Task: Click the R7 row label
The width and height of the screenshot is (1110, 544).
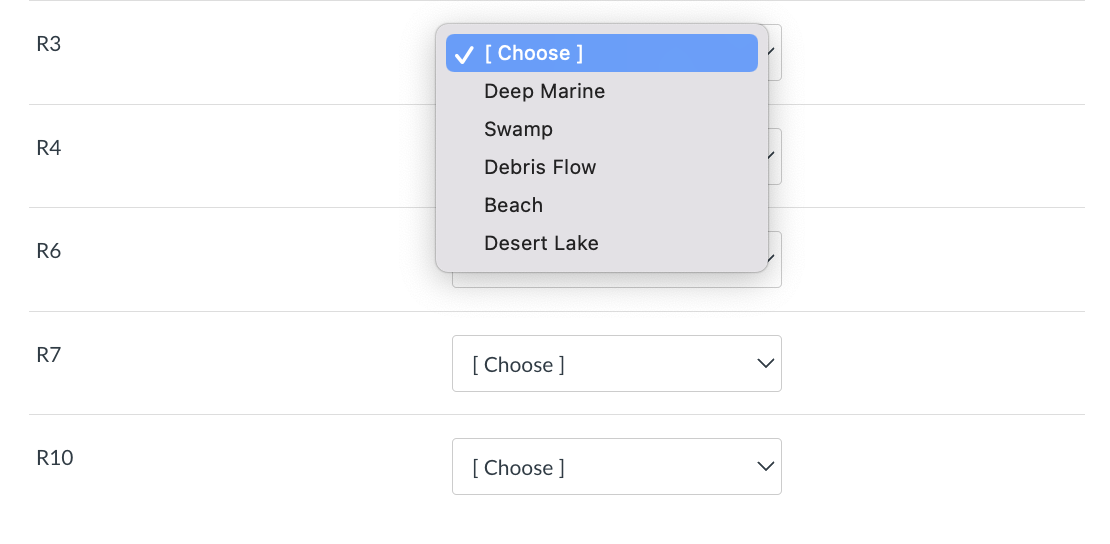Action: point(49,355)
